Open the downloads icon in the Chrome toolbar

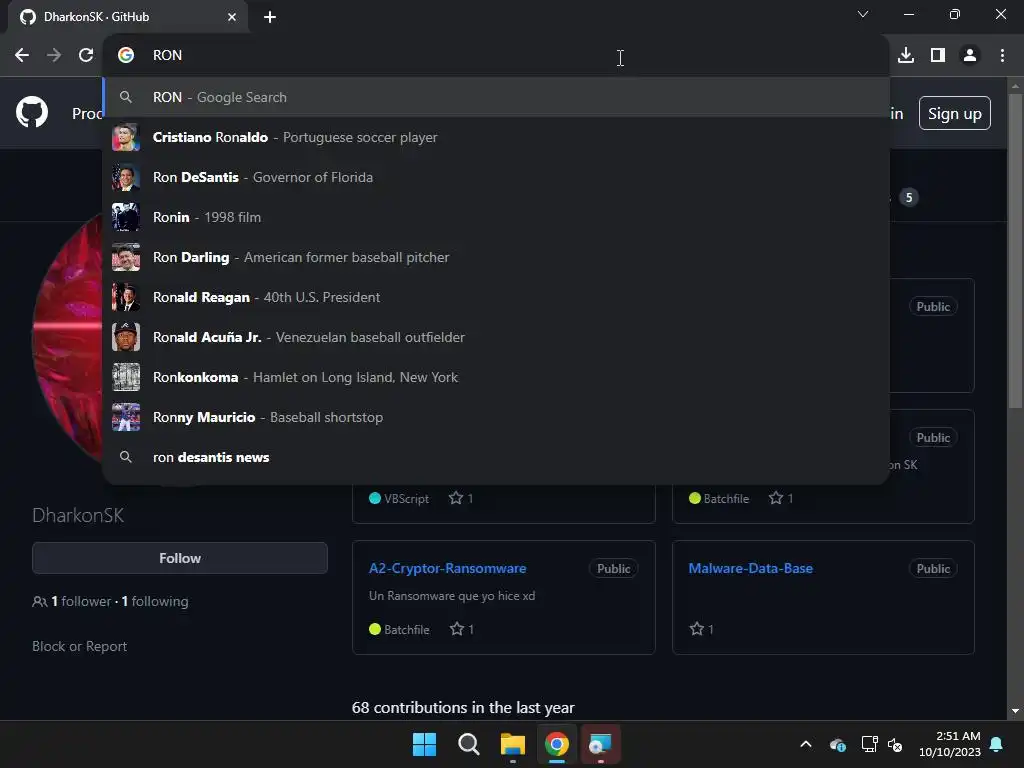906,56
